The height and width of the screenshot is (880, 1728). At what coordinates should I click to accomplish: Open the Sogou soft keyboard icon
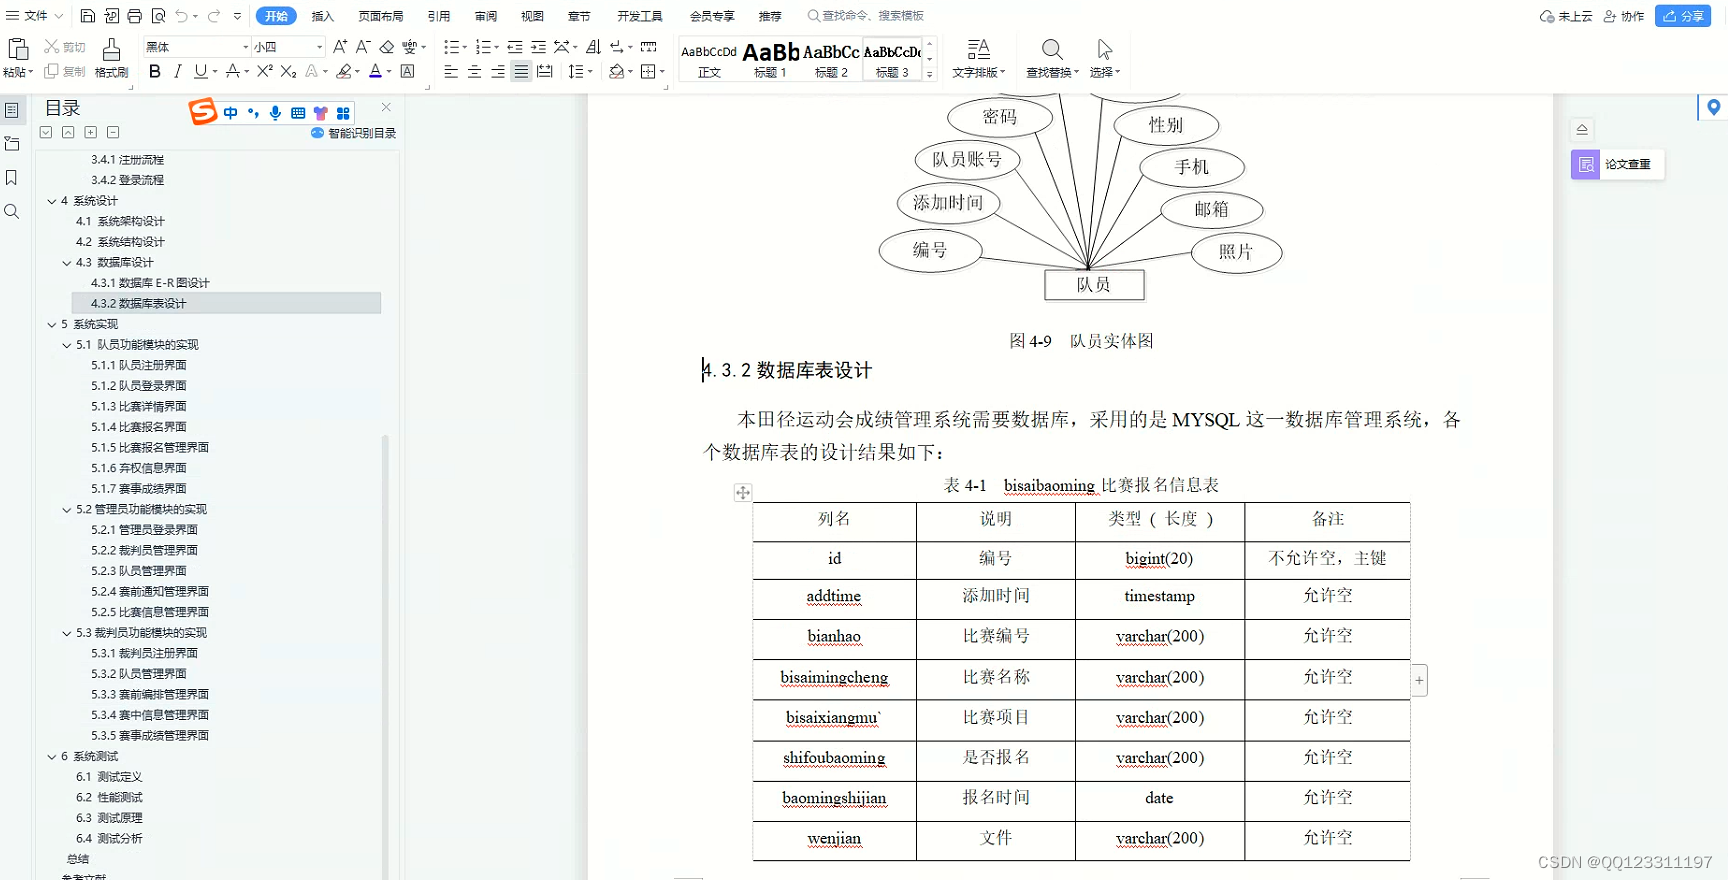tap(298, 113)
